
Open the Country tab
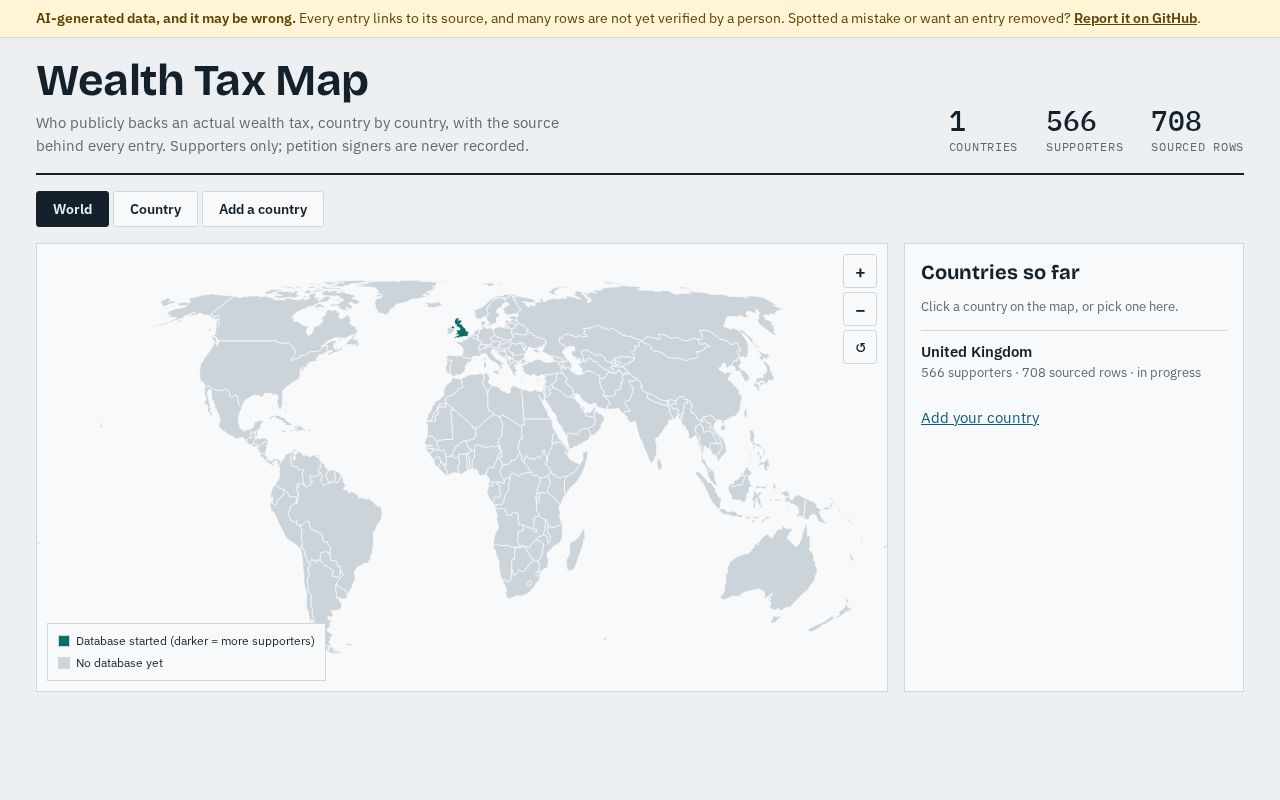(155, 209)
